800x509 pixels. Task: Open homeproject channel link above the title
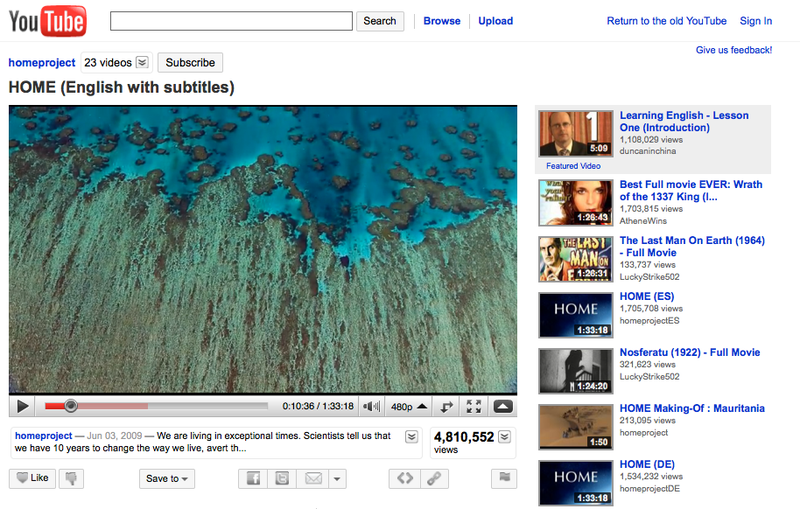pos(42,62)
